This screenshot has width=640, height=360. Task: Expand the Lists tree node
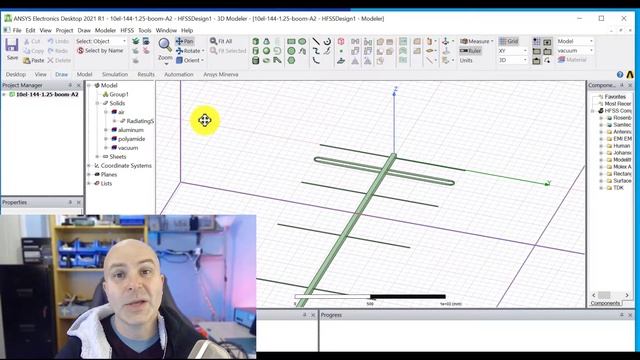89,183
